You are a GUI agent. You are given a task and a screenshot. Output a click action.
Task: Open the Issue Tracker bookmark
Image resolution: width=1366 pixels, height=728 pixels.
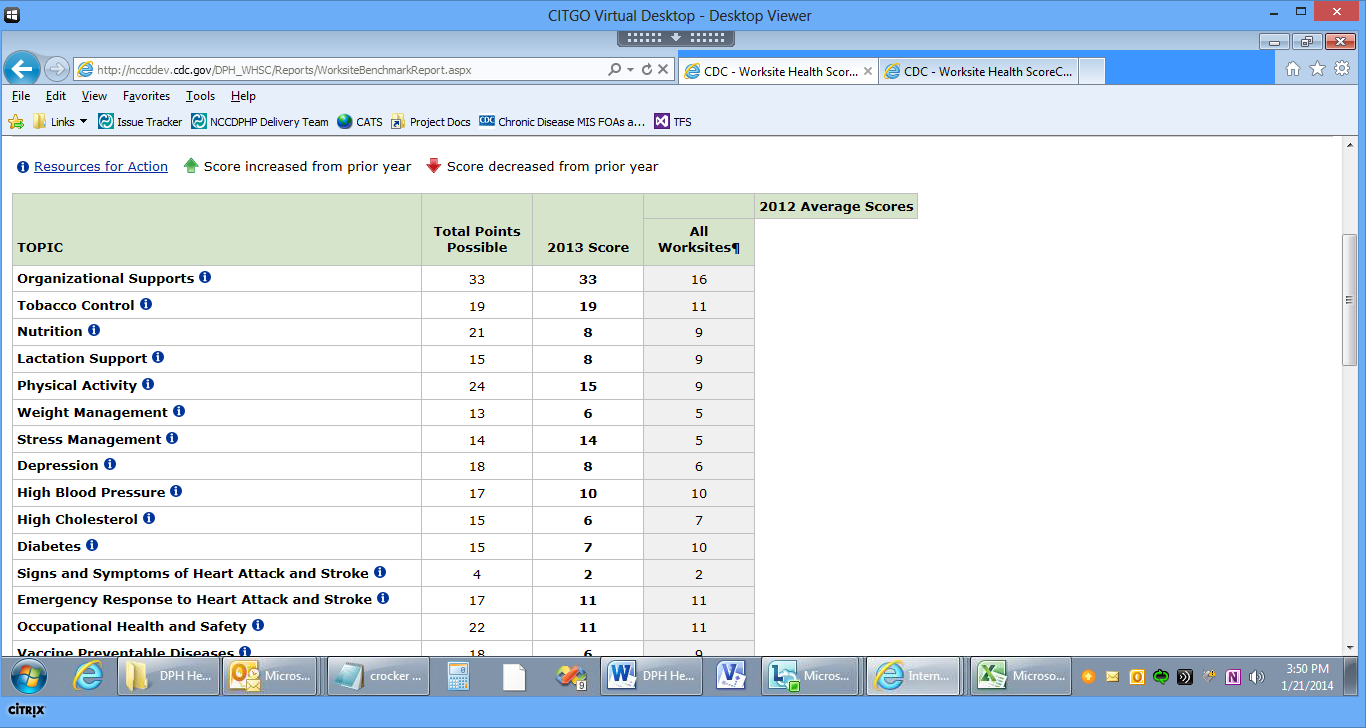(149, 122)
